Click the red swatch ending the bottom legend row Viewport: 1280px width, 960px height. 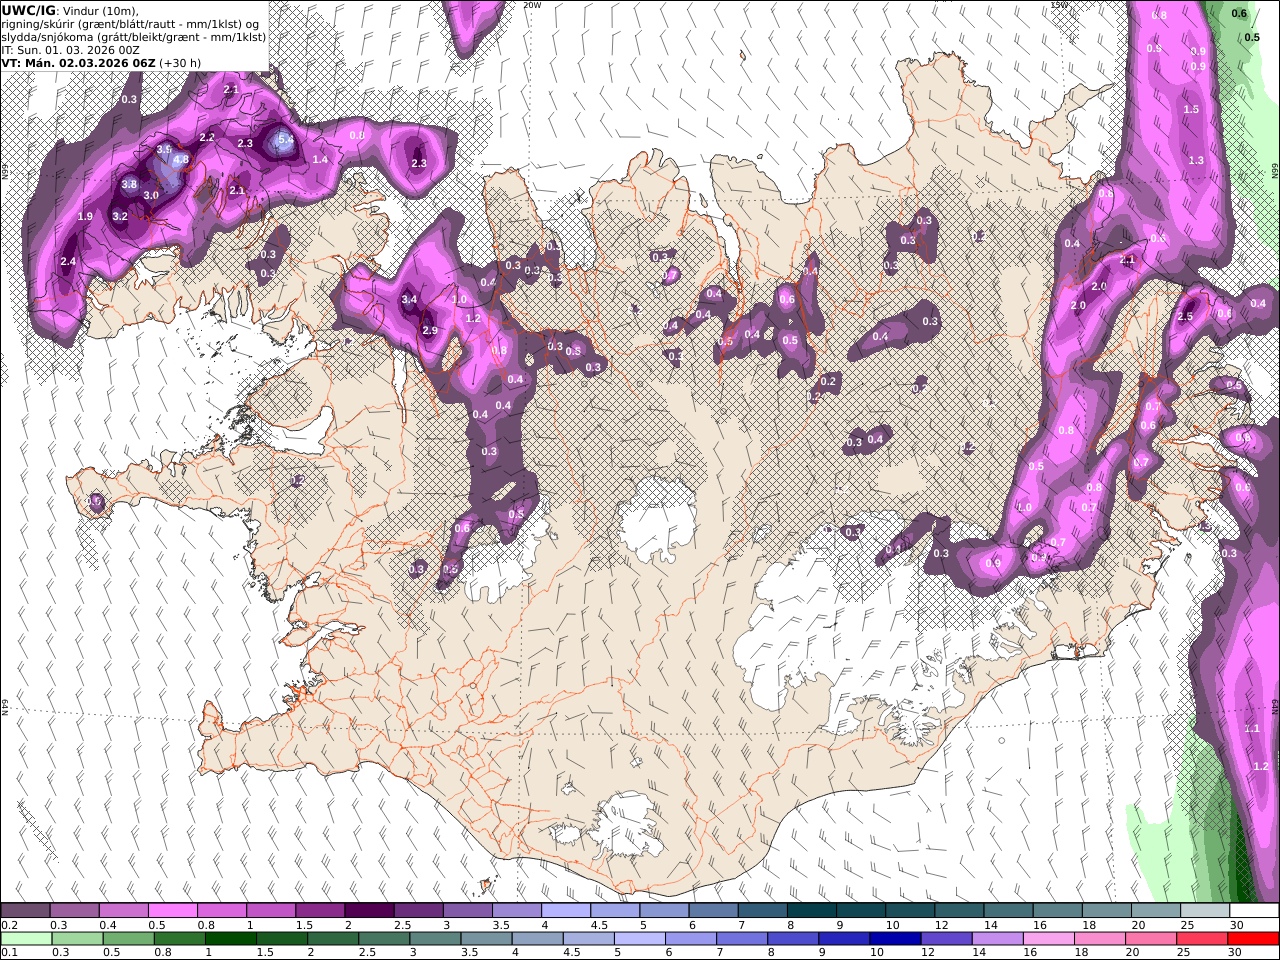tap(1252, 939)
